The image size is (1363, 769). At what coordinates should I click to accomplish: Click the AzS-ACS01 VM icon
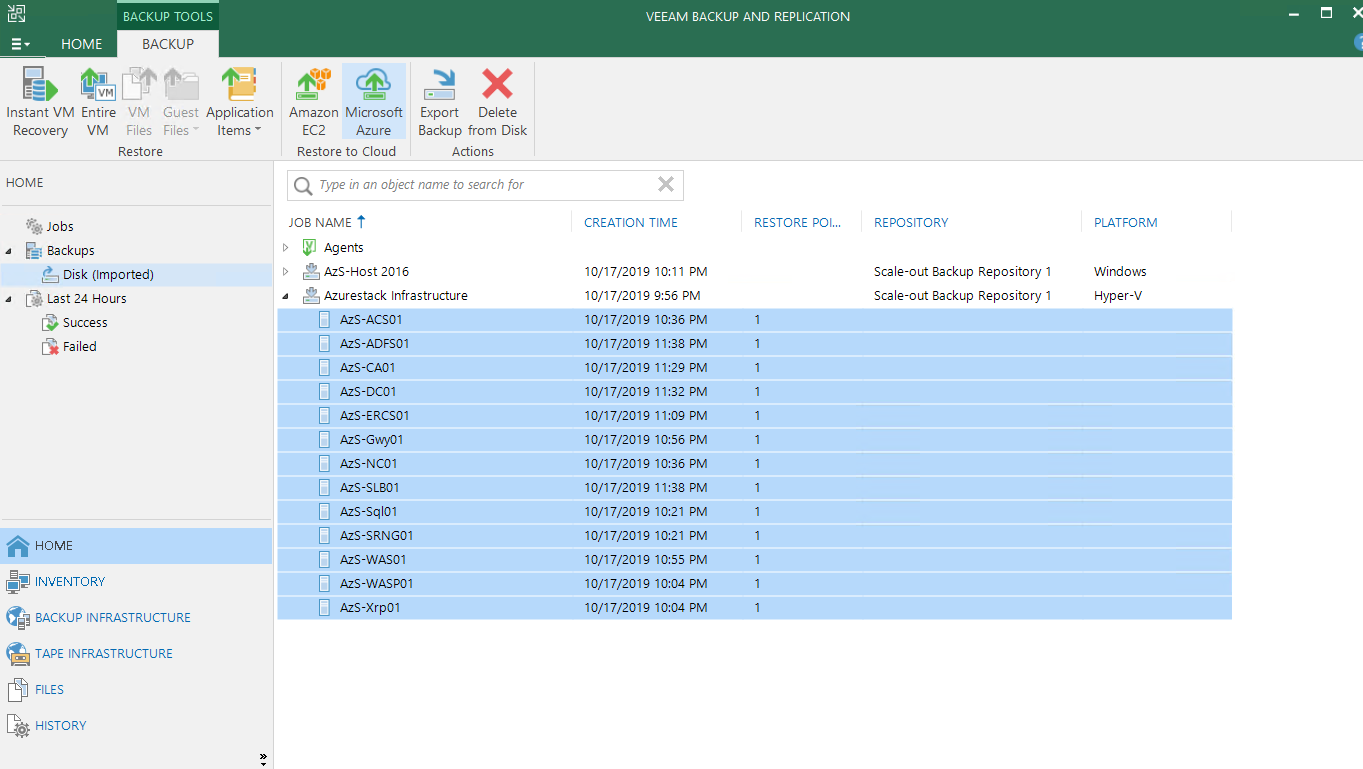pos(324,320)
